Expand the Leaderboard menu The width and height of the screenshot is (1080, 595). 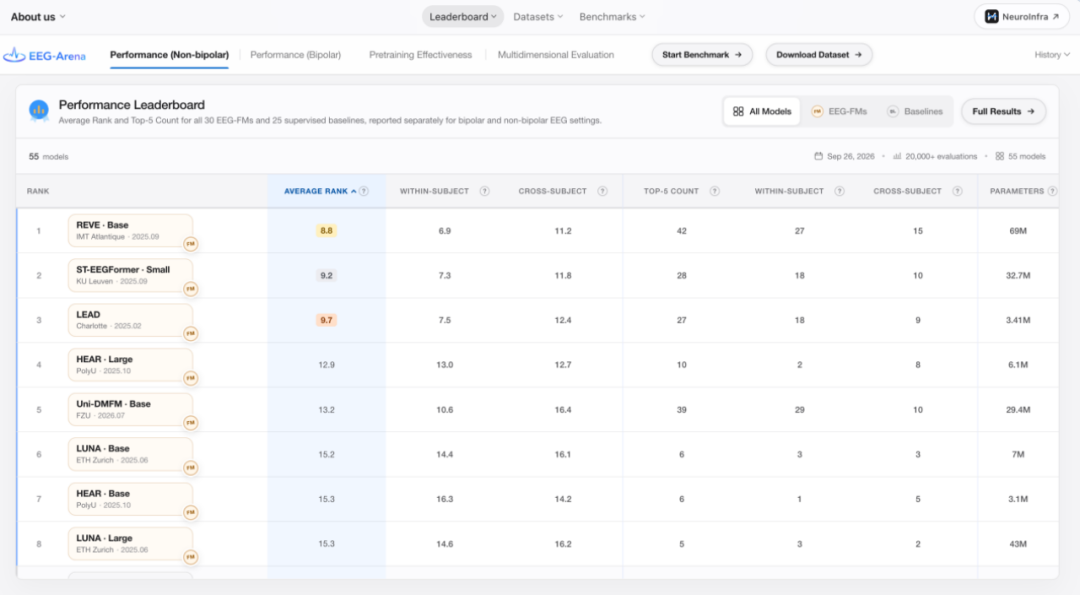click(x=463, y=17)
